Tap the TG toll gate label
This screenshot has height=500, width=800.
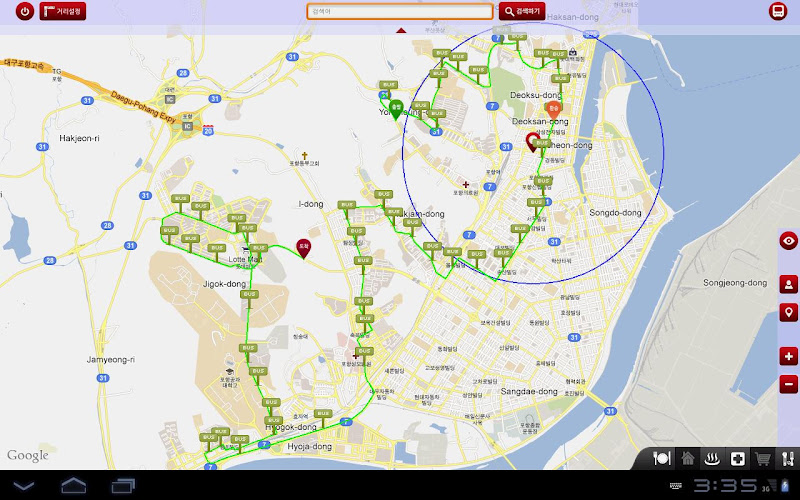click(57, 71)
